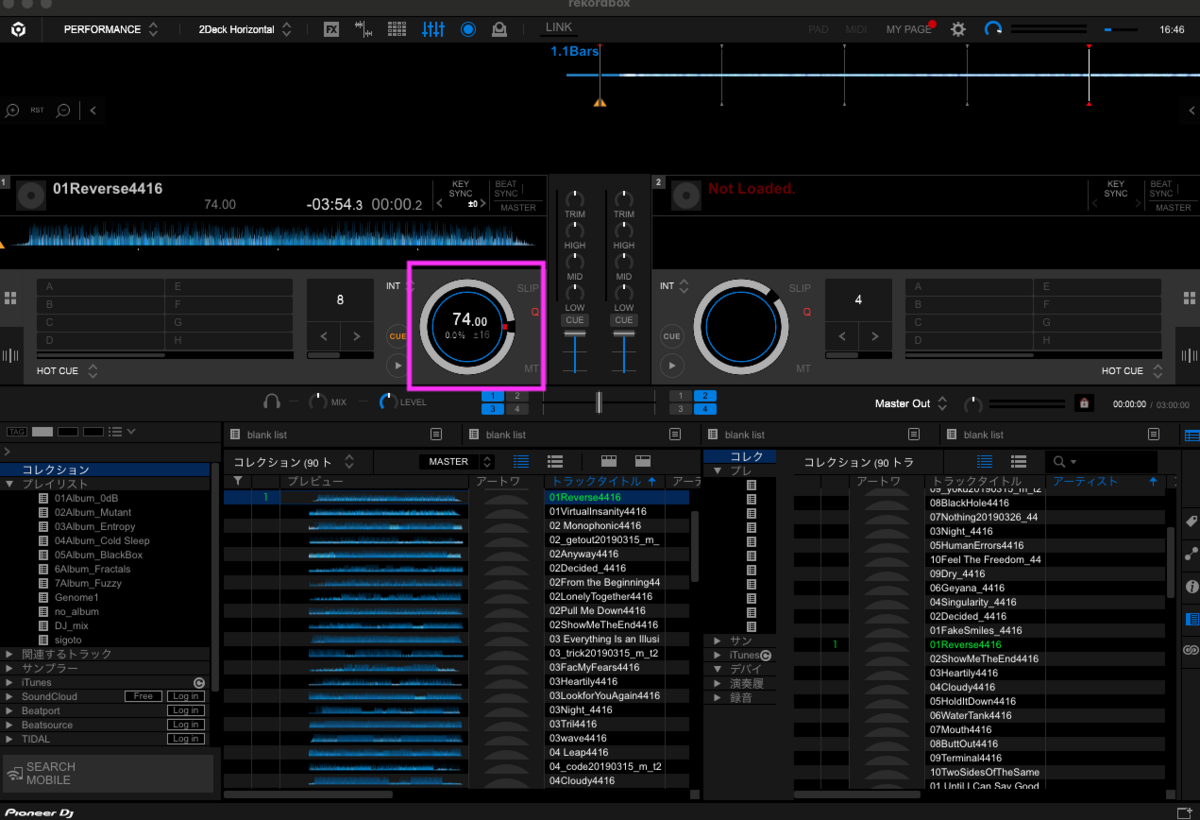This screenshot has width=1200, height=820.
Task: Select track 02Anyway4416 in list
Action: click(x=584, y=554)
